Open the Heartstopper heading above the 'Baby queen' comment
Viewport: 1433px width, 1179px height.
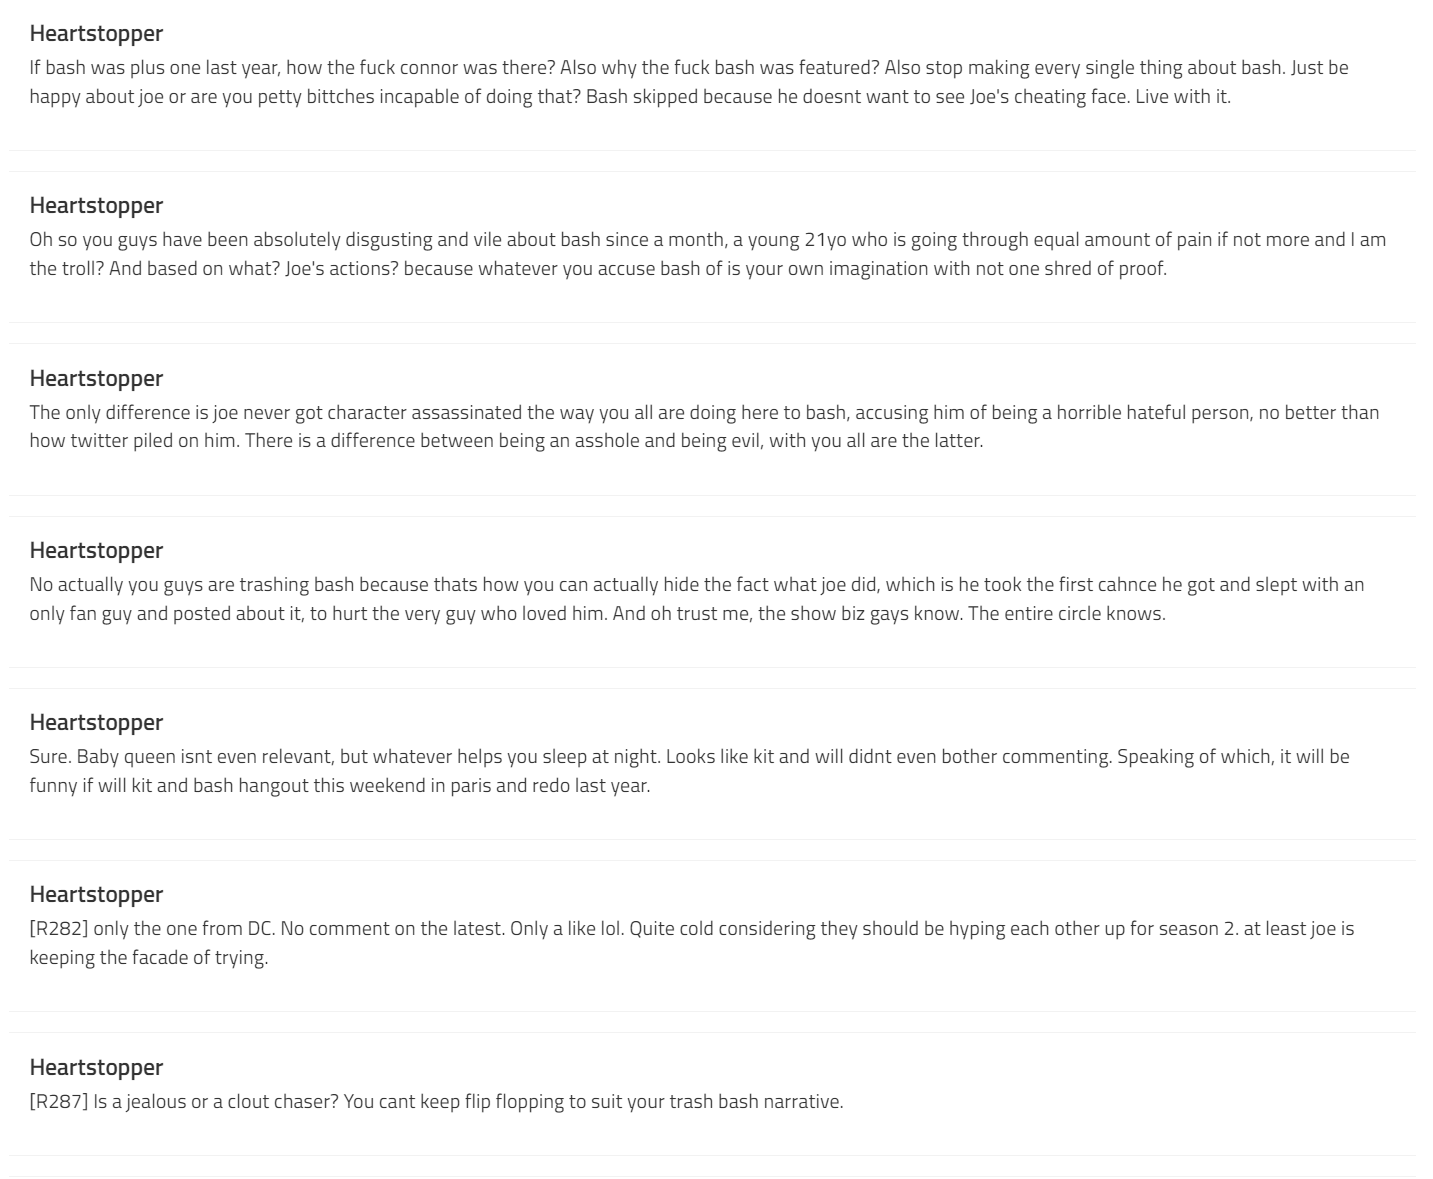point(96,722)
